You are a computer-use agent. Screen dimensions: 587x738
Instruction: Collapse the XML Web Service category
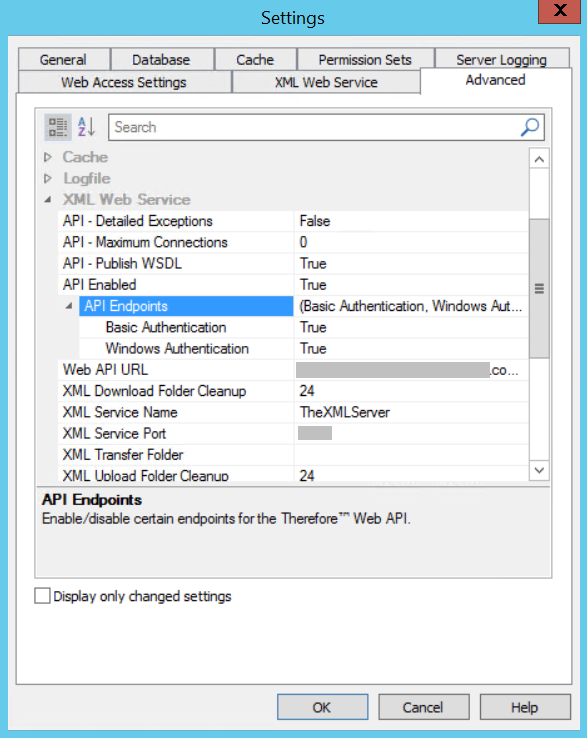click(48, 200)
